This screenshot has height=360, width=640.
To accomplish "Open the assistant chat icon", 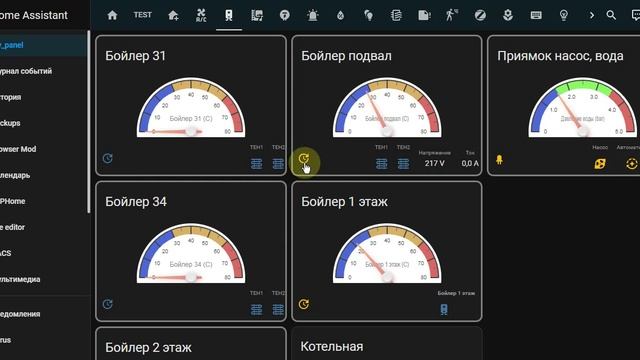I will (x=635, y=16).
